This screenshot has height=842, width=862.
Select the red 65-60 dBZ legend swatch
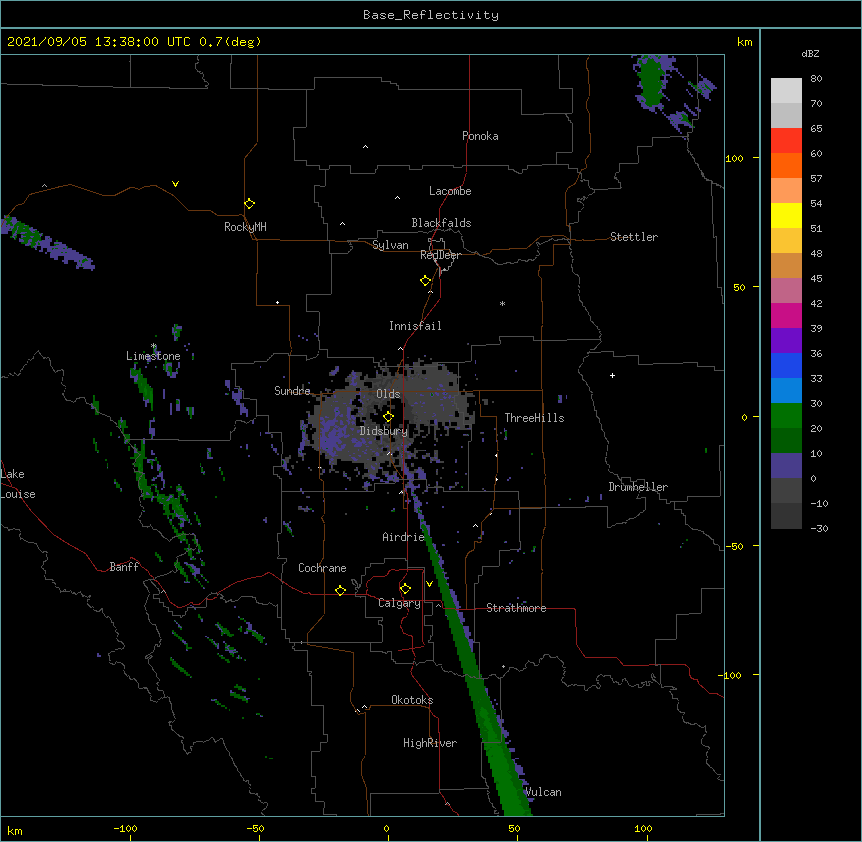[786, 140]
